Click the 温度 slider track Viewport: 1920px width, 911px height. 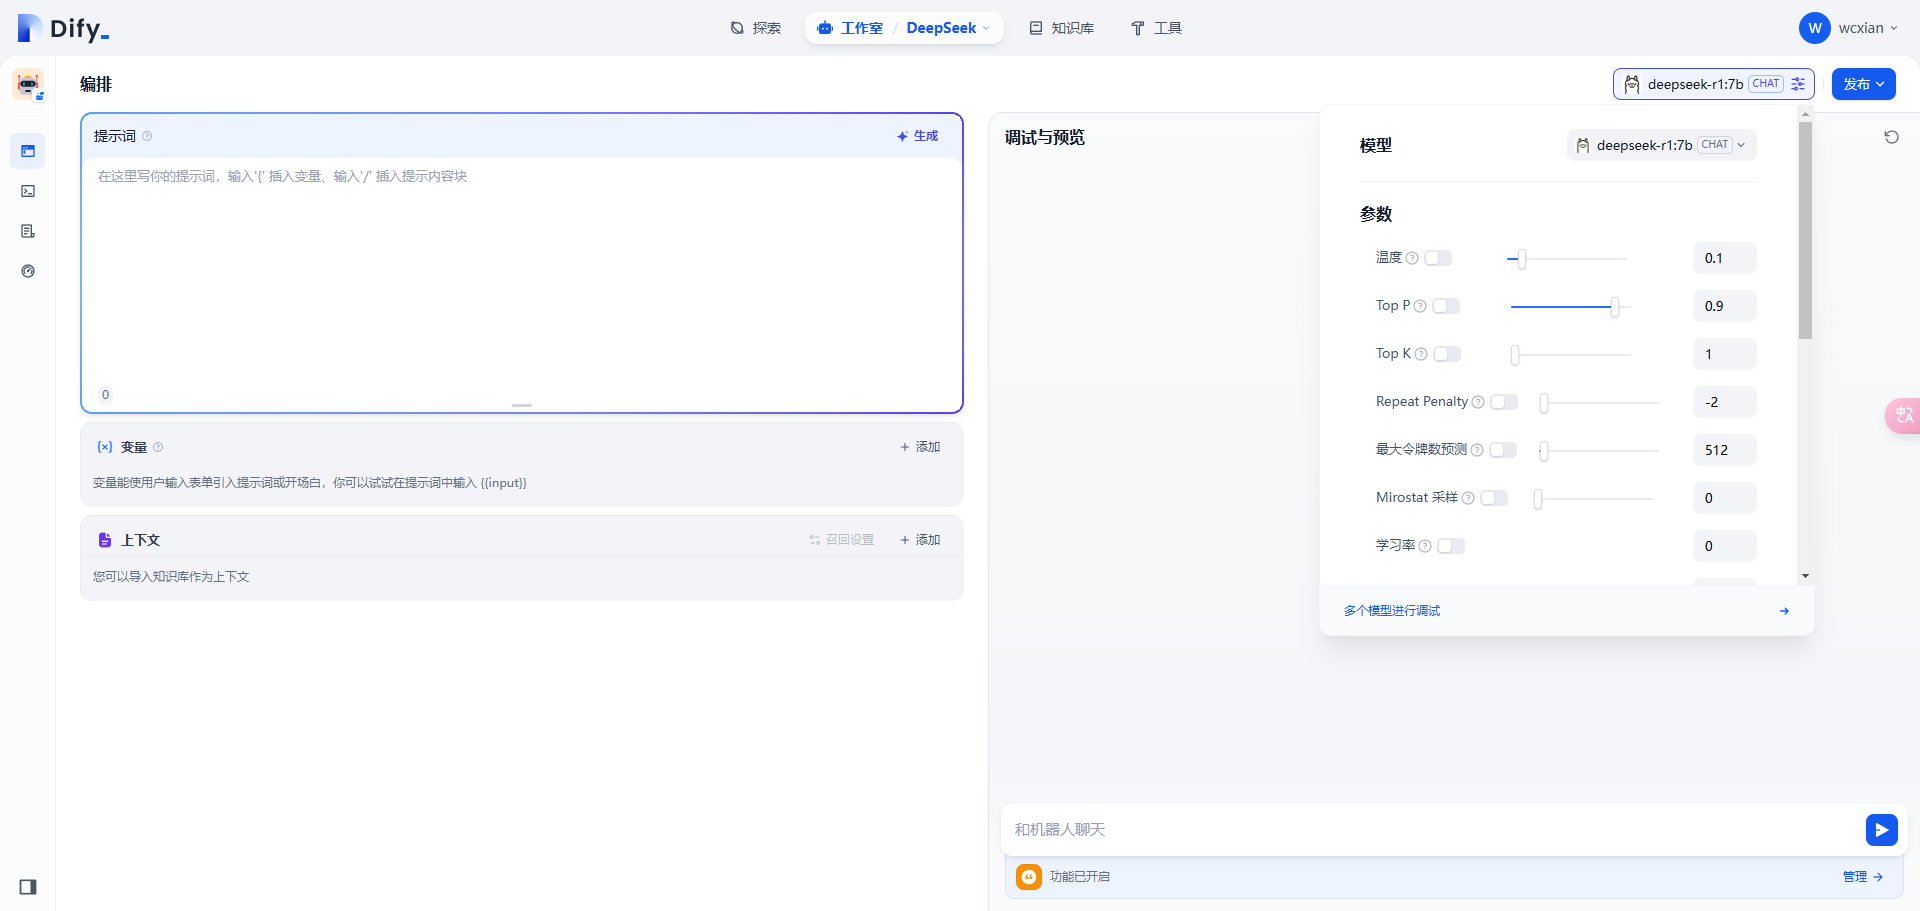[1567, 259]
